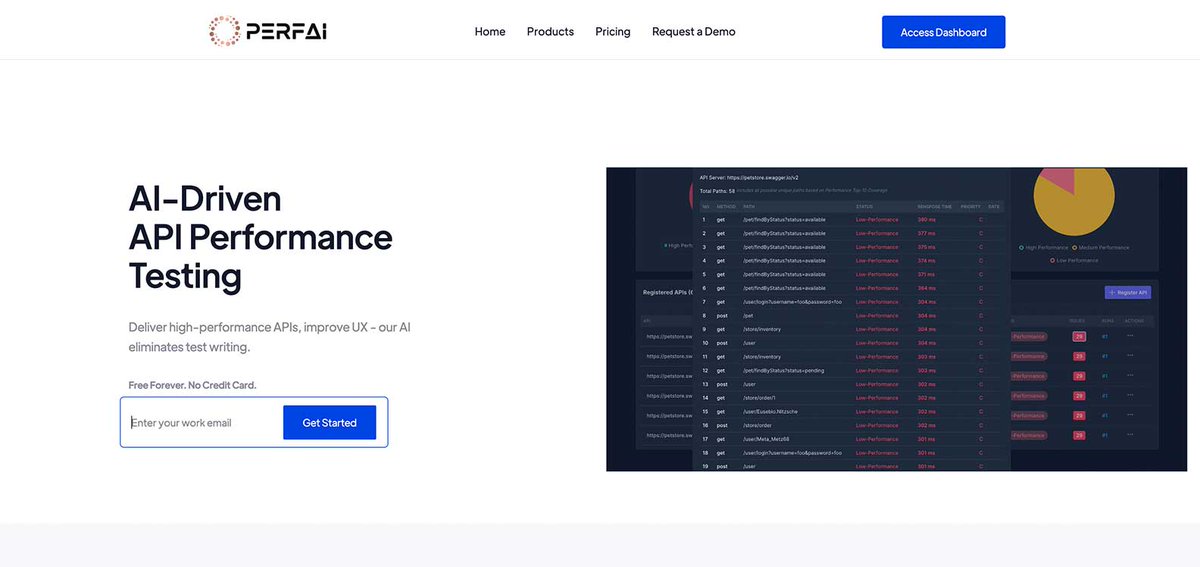
Task: Select the '/store/order/1' path row
Action: point(850,398)
